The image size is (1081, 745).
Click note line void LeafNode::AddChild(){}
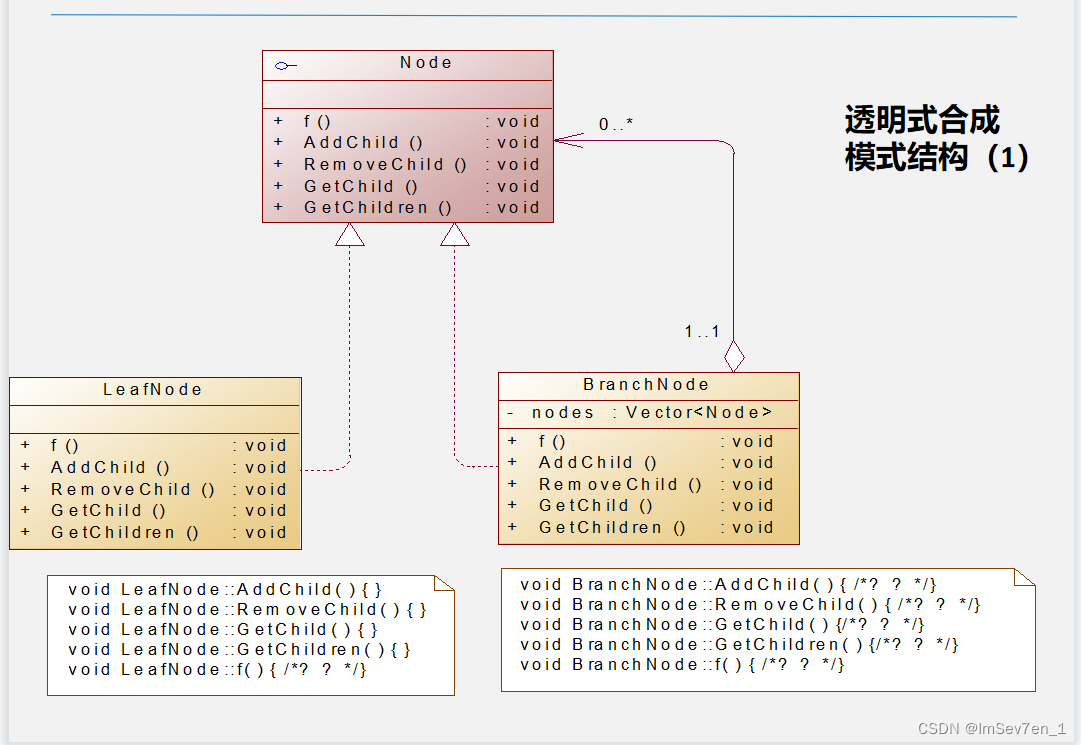click(x=225, y=590)
